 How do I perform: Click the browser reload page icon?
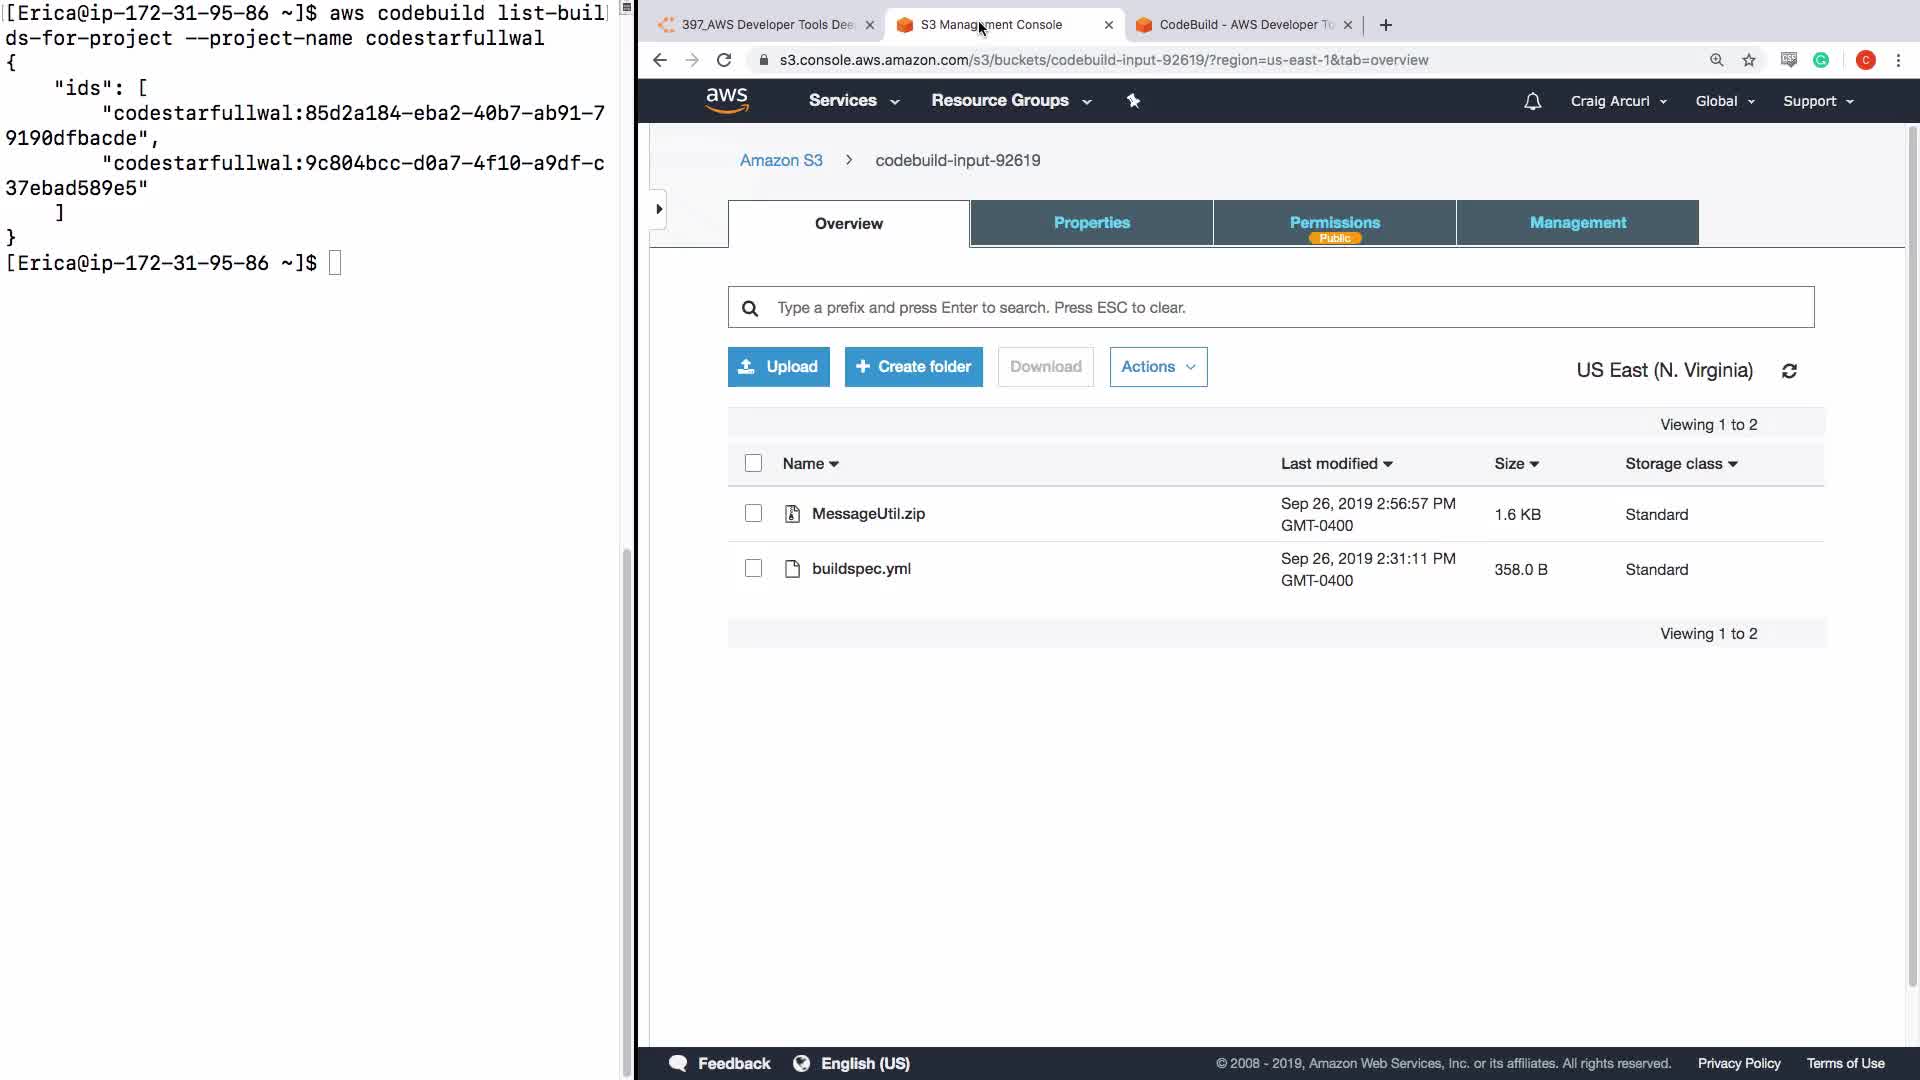point(724,60)
